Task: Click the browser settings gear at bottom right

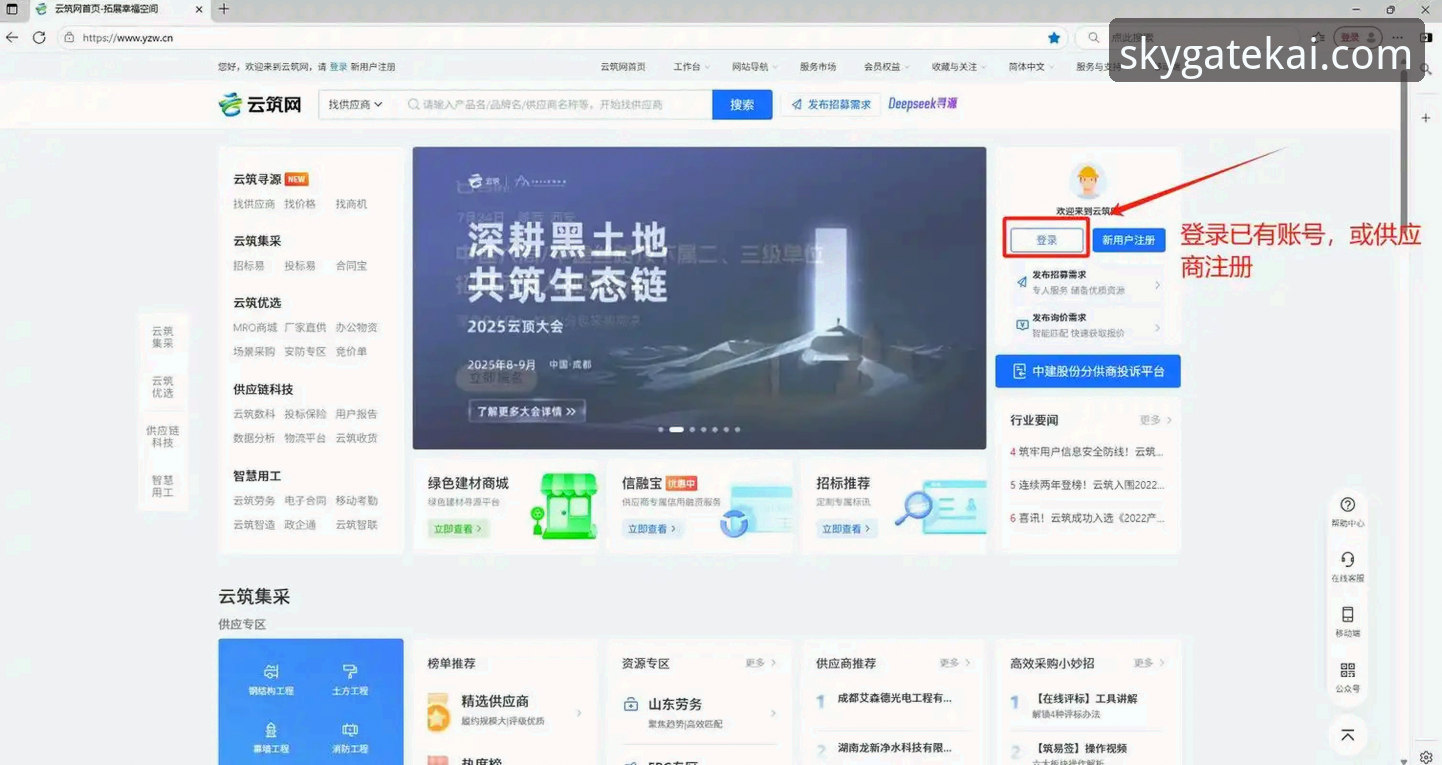Action: [1426, 757]
